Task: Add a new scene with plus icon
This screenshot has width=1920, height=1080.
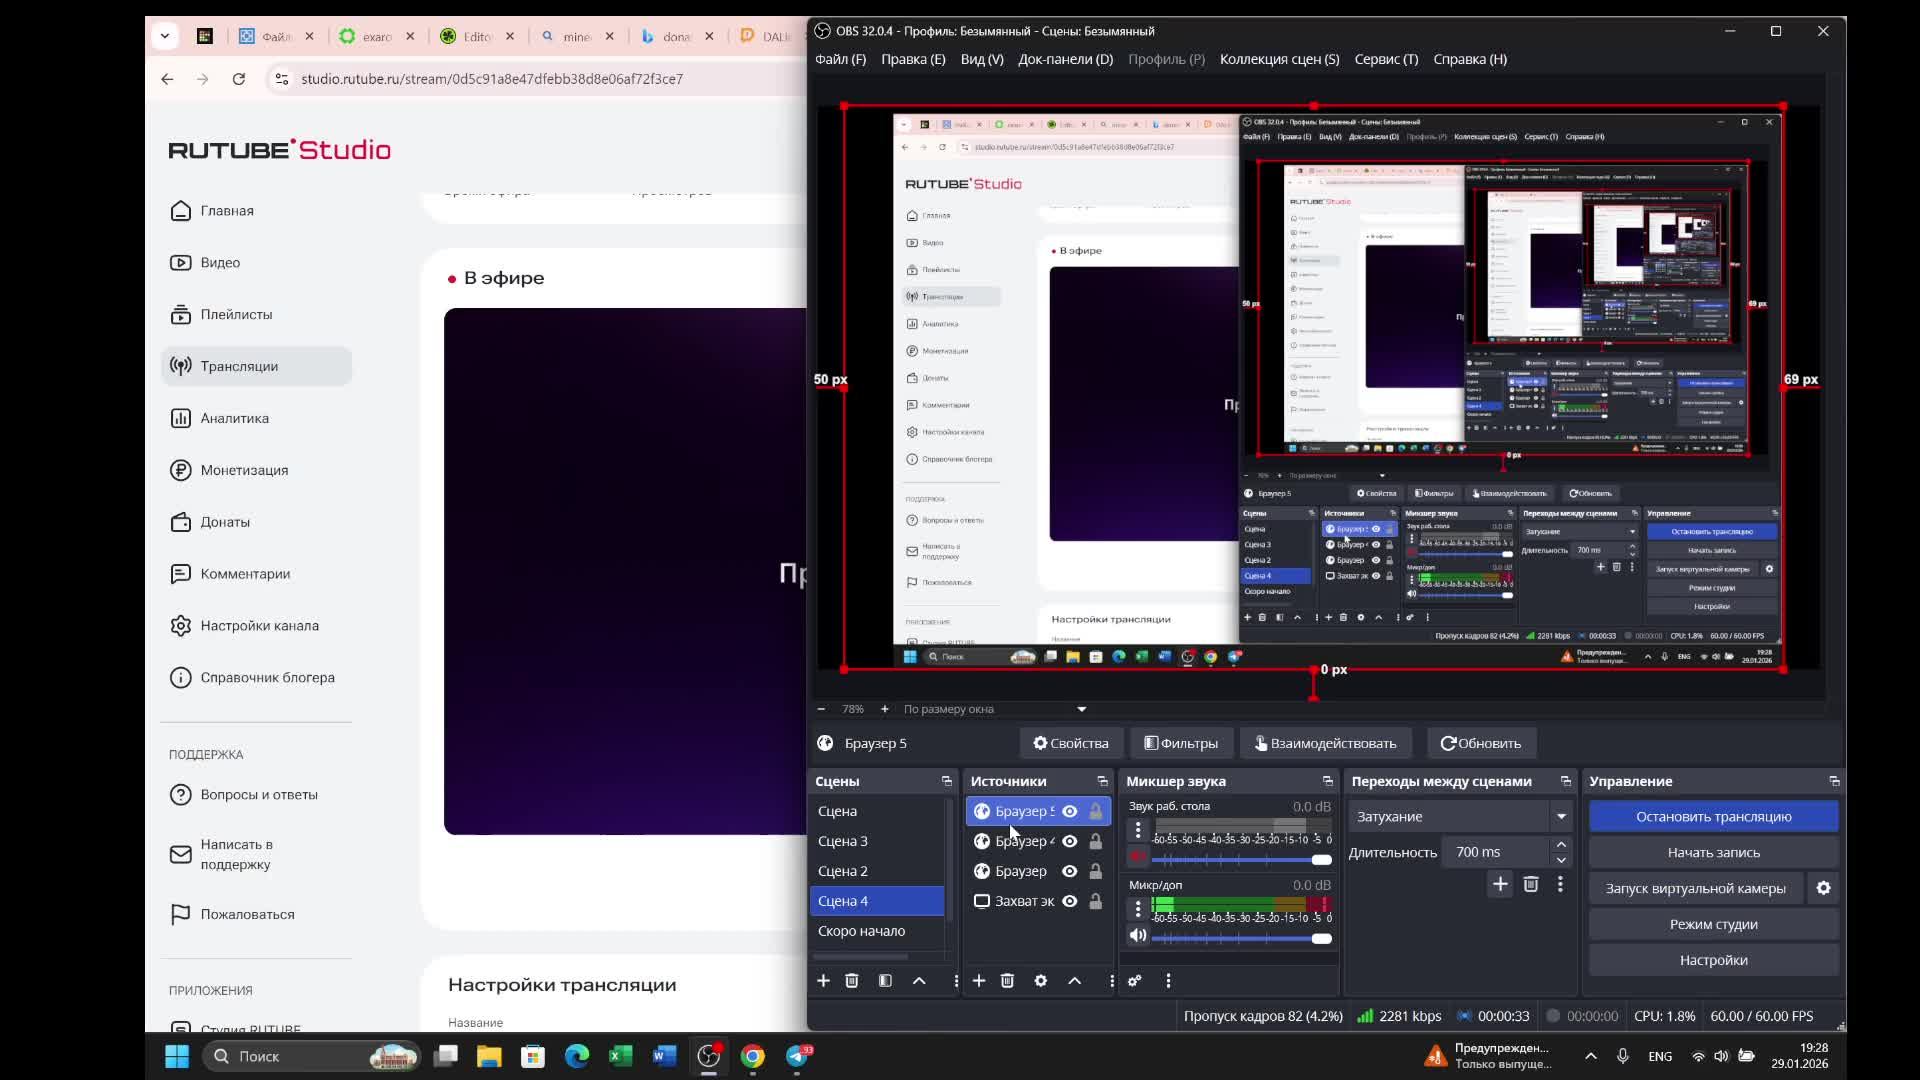Action: (823, 981)
